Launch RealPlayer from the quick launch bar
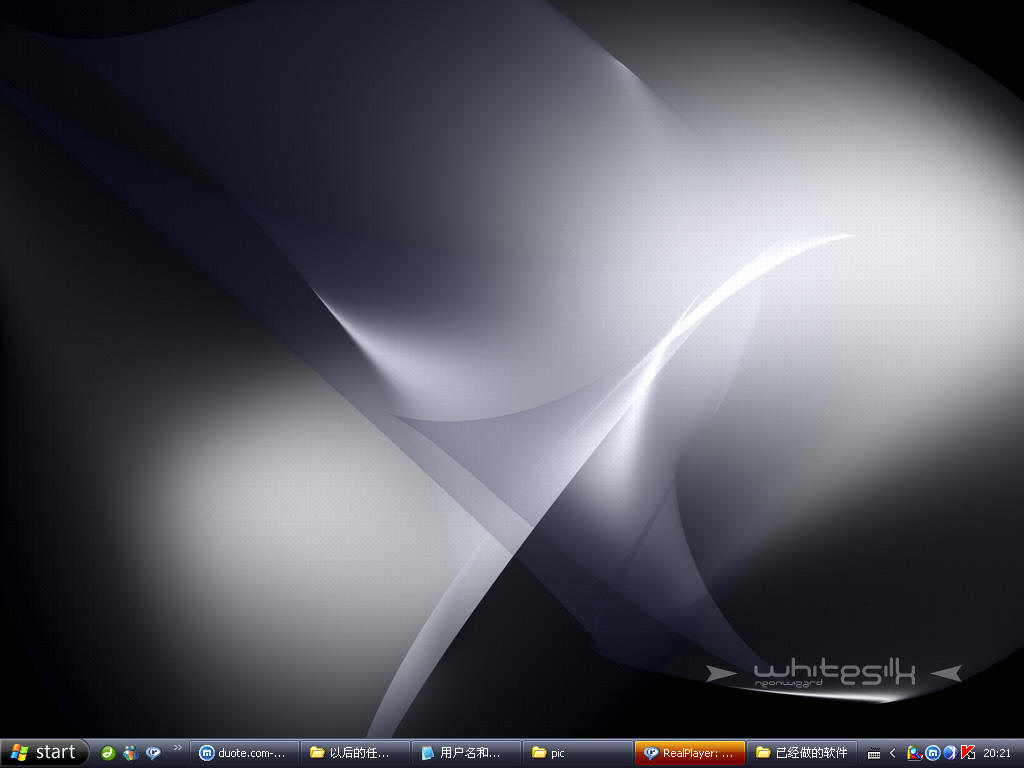Image resolution: width=1024 pixels, height=768 pixels. pos(153,753)
